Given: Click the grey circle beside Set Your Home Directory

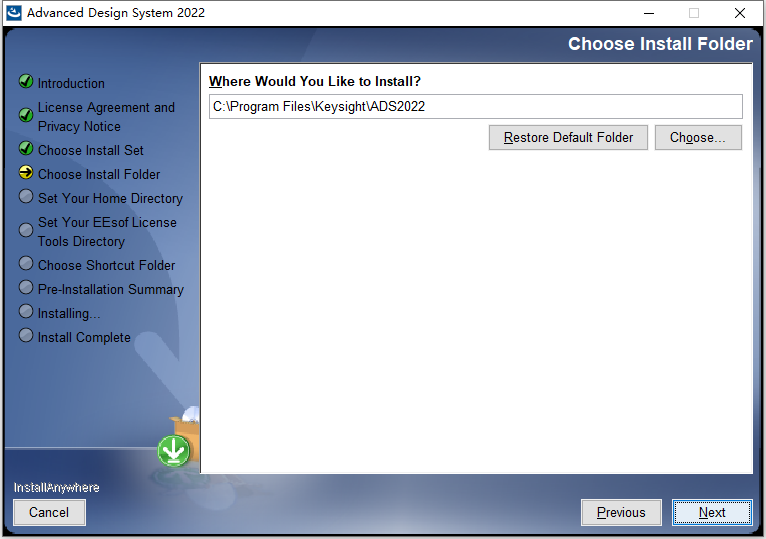Looking at the screenshot, I should [26, 196].
